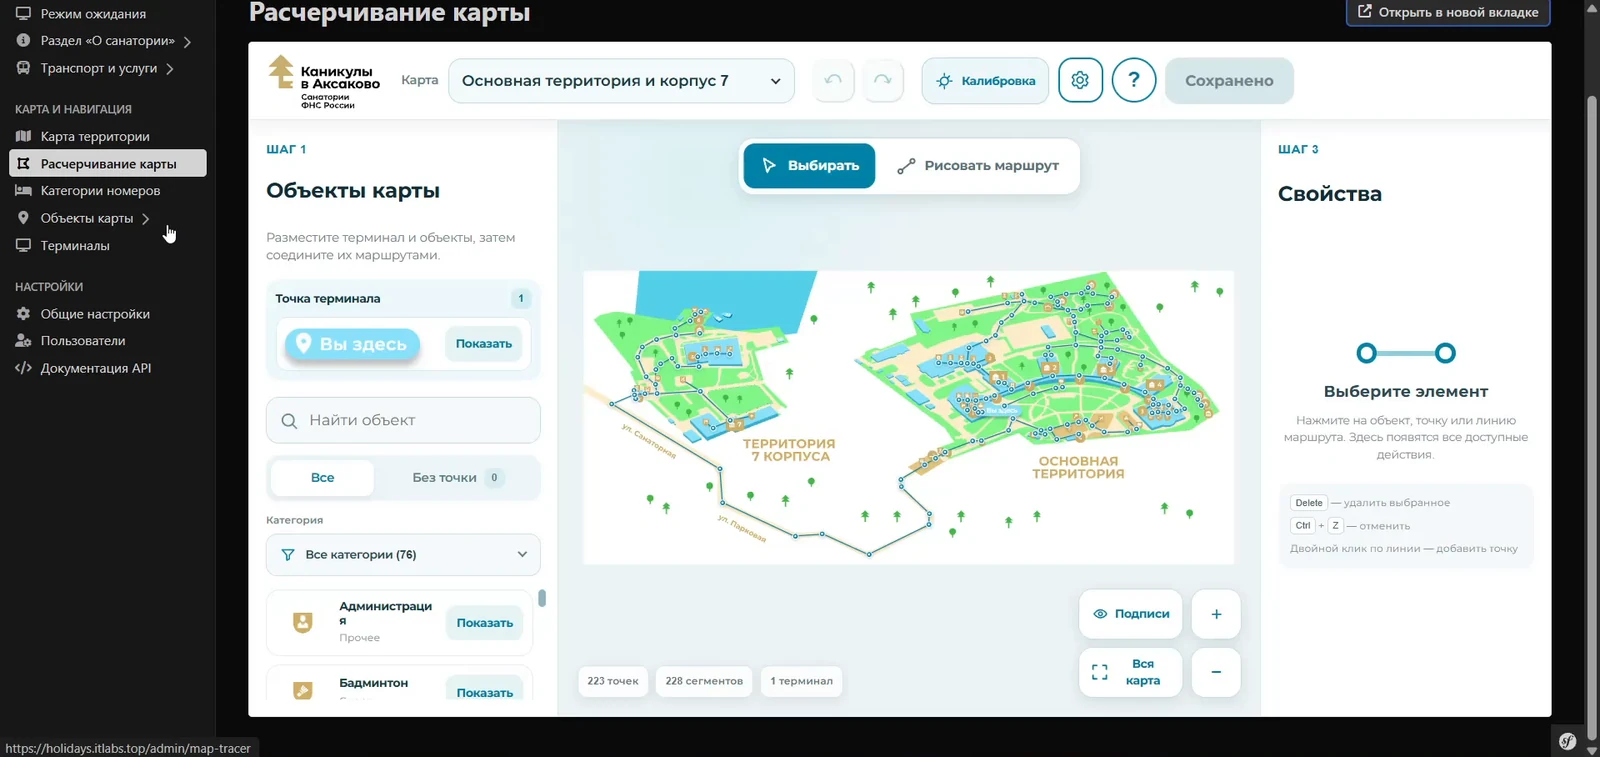Click the Терминалы monitor icon
The width and height of the screenshot is (1600, 757).
coord(23,245)
